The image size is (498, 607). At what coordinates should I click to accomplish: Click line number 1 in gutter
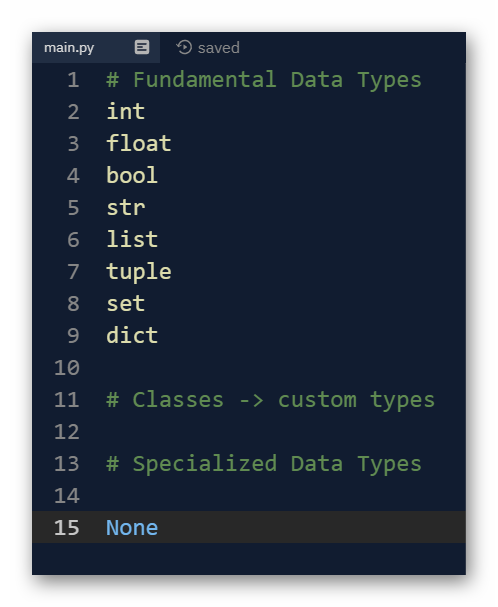(73, 80)
